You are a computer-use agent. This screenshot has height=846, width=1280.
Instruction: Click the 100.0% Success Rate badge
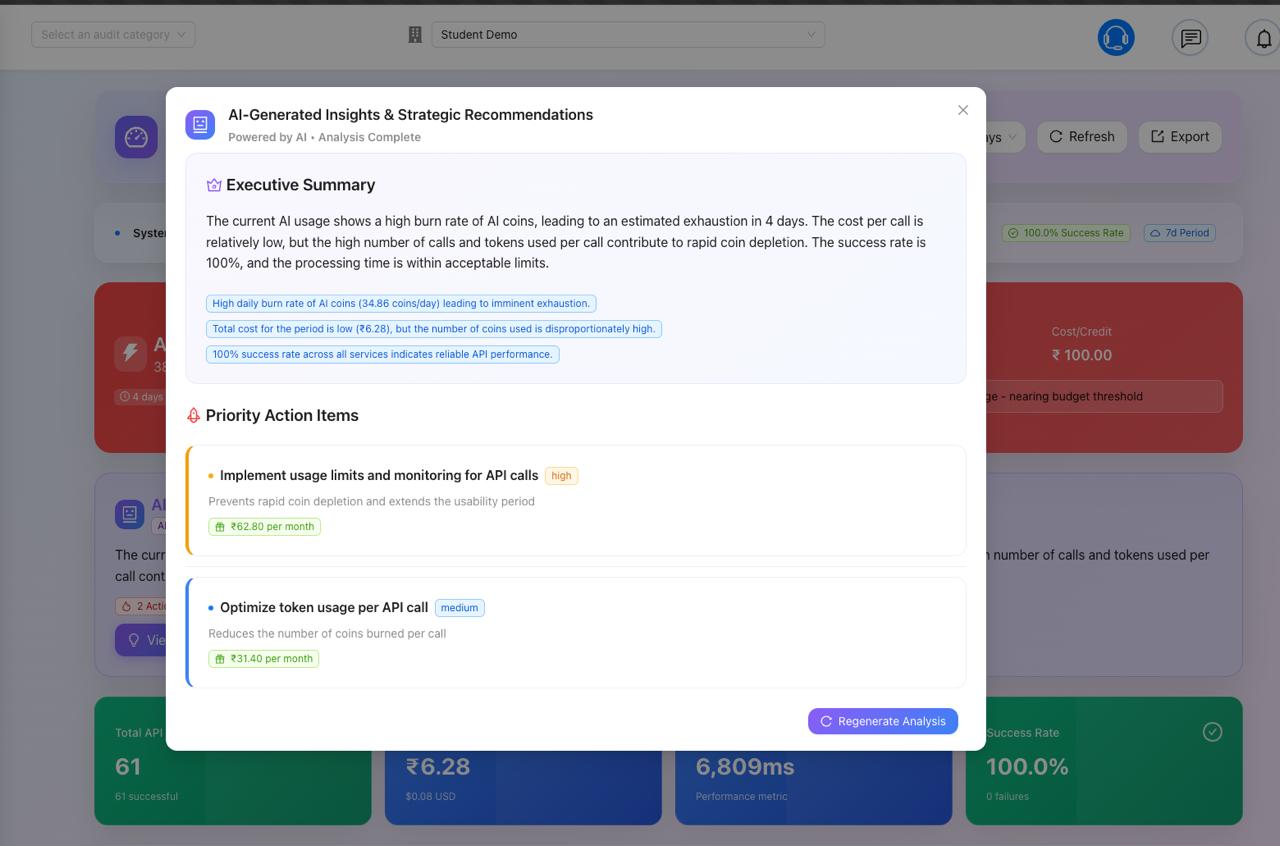coord(1065,233)
